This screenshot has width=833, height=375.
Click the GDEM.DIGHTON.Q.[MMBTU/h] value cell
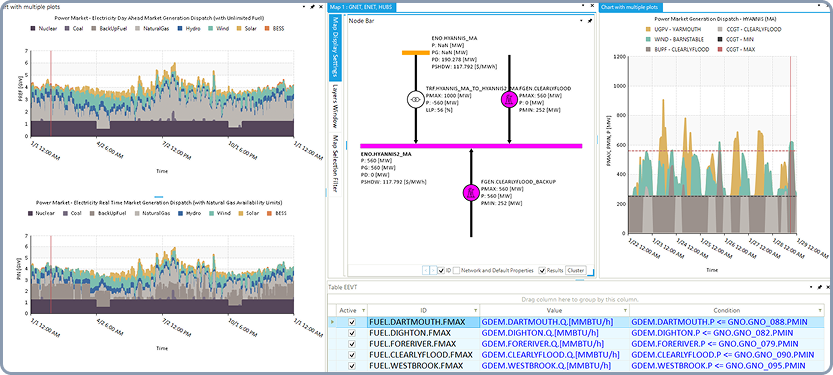click(555, 333)
